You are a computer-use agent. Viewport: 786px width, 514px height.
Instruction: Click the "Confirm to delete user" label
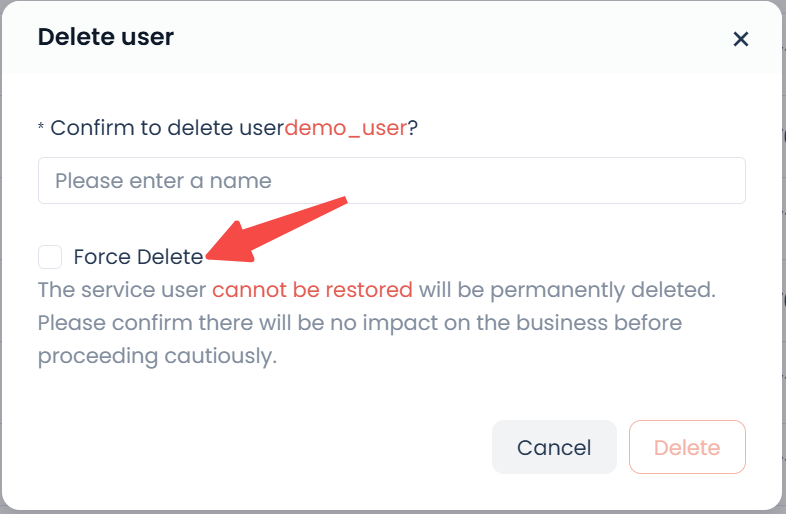167,128
